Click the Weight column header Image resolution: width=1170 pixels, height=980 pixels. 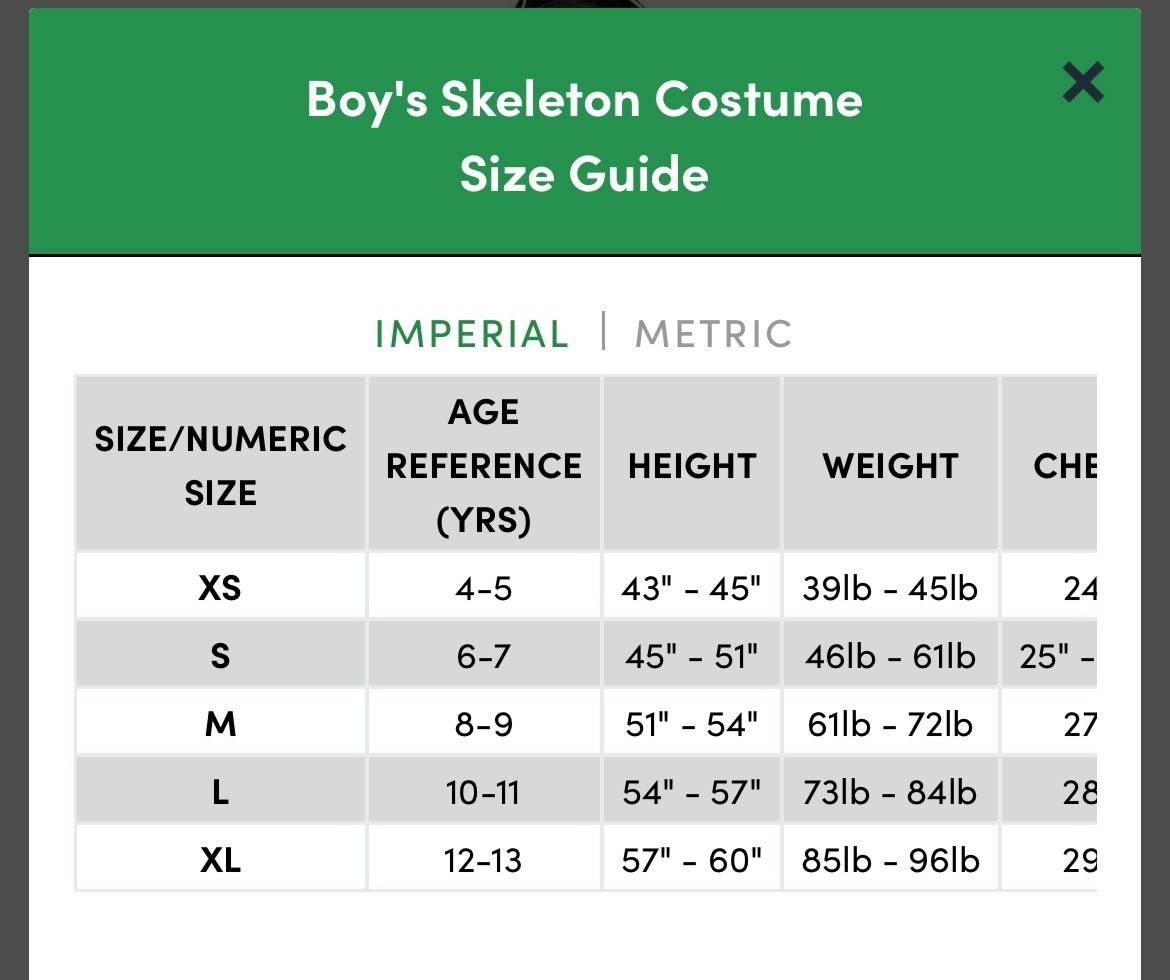890,466
